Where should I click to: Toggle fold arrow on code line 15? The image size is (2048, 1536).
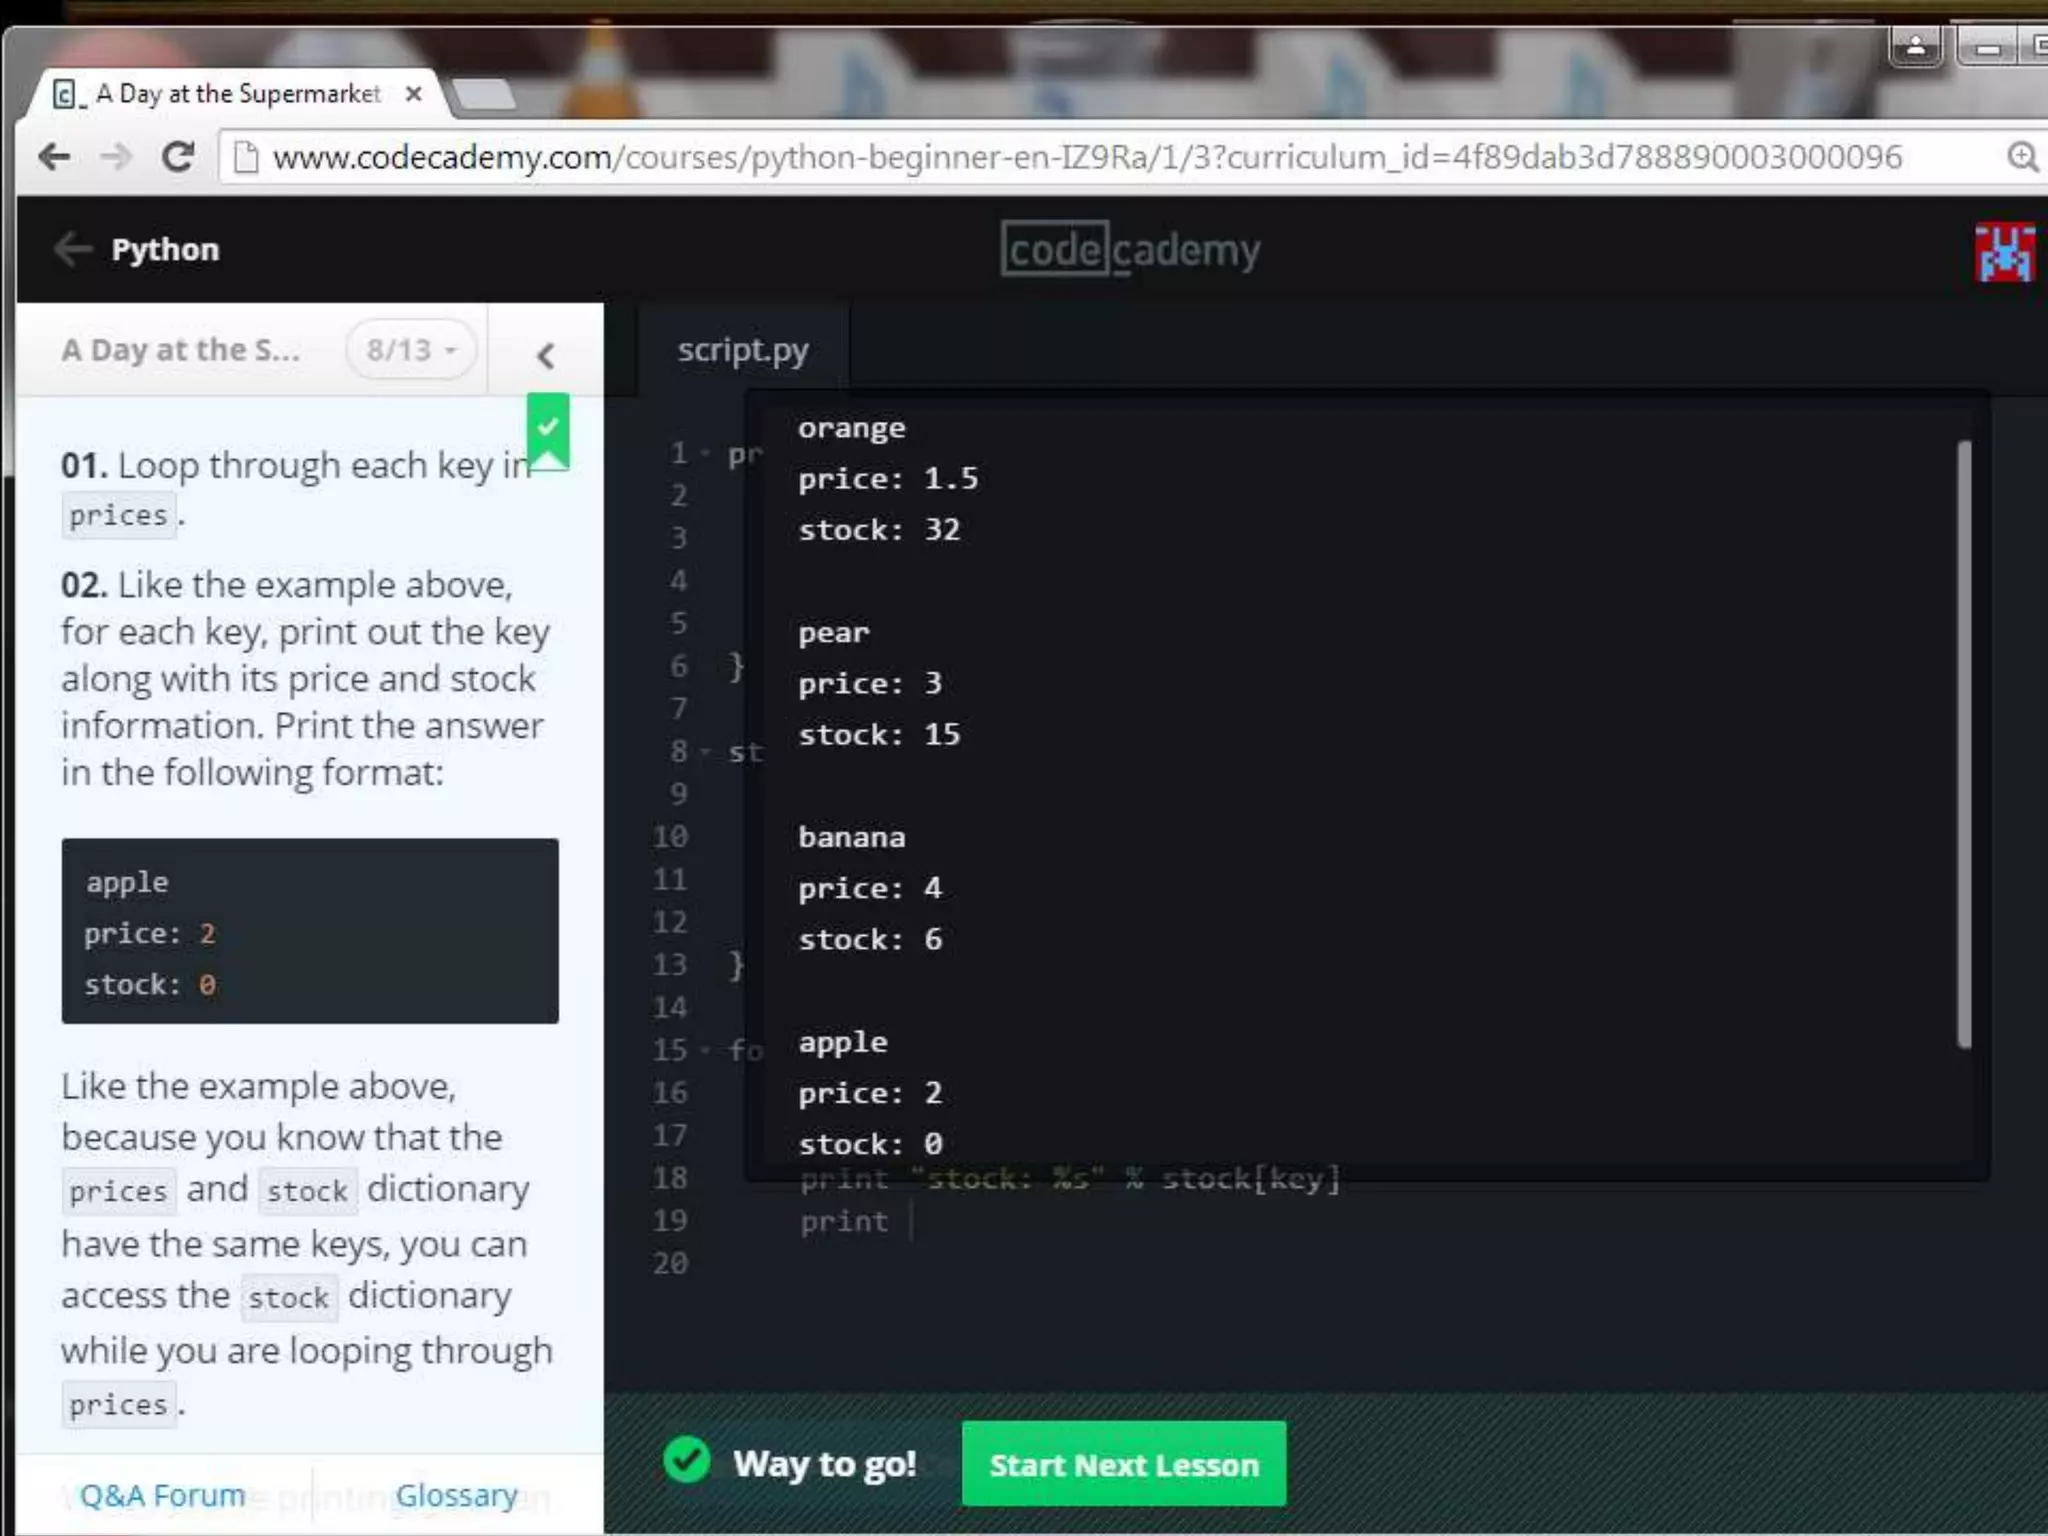705,1051
